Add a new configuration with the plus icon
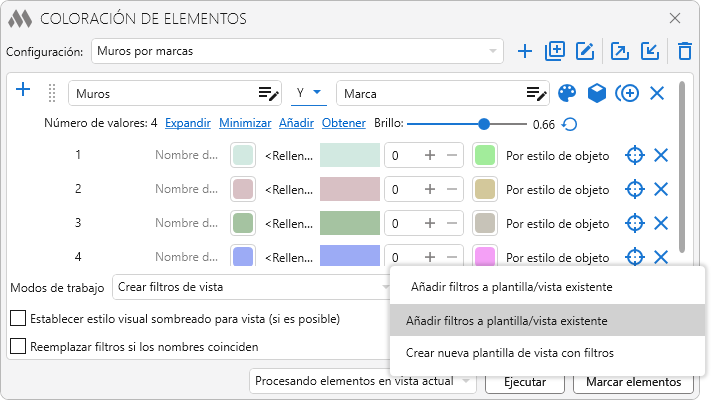Image resolution: width=713 pixels, height=400 pixels. coord(525,51)
